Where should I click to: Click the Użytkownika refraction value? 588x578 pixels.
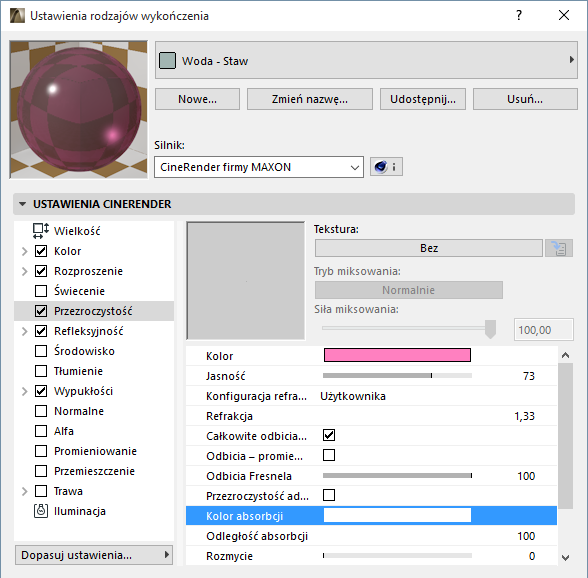tap(353, 396)
